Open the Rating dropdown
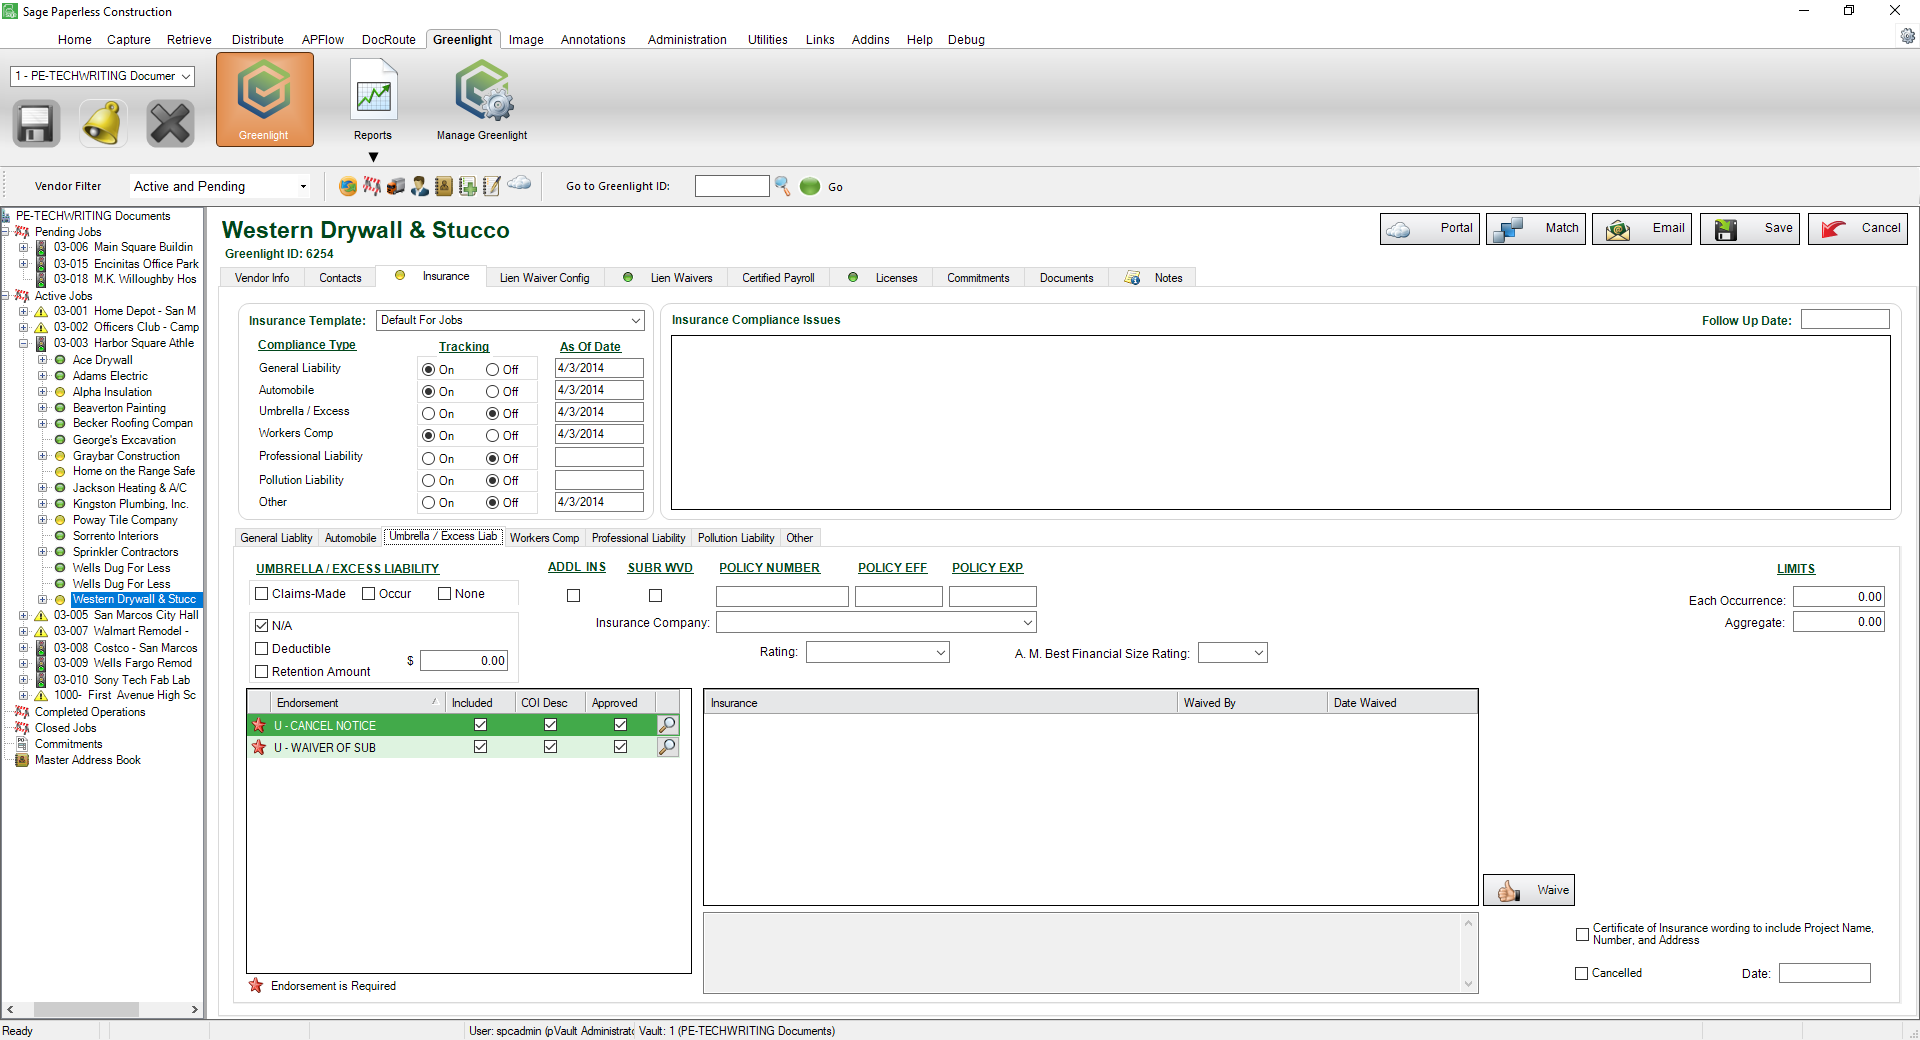1920x1040 pixels. (x=940, y=653)
